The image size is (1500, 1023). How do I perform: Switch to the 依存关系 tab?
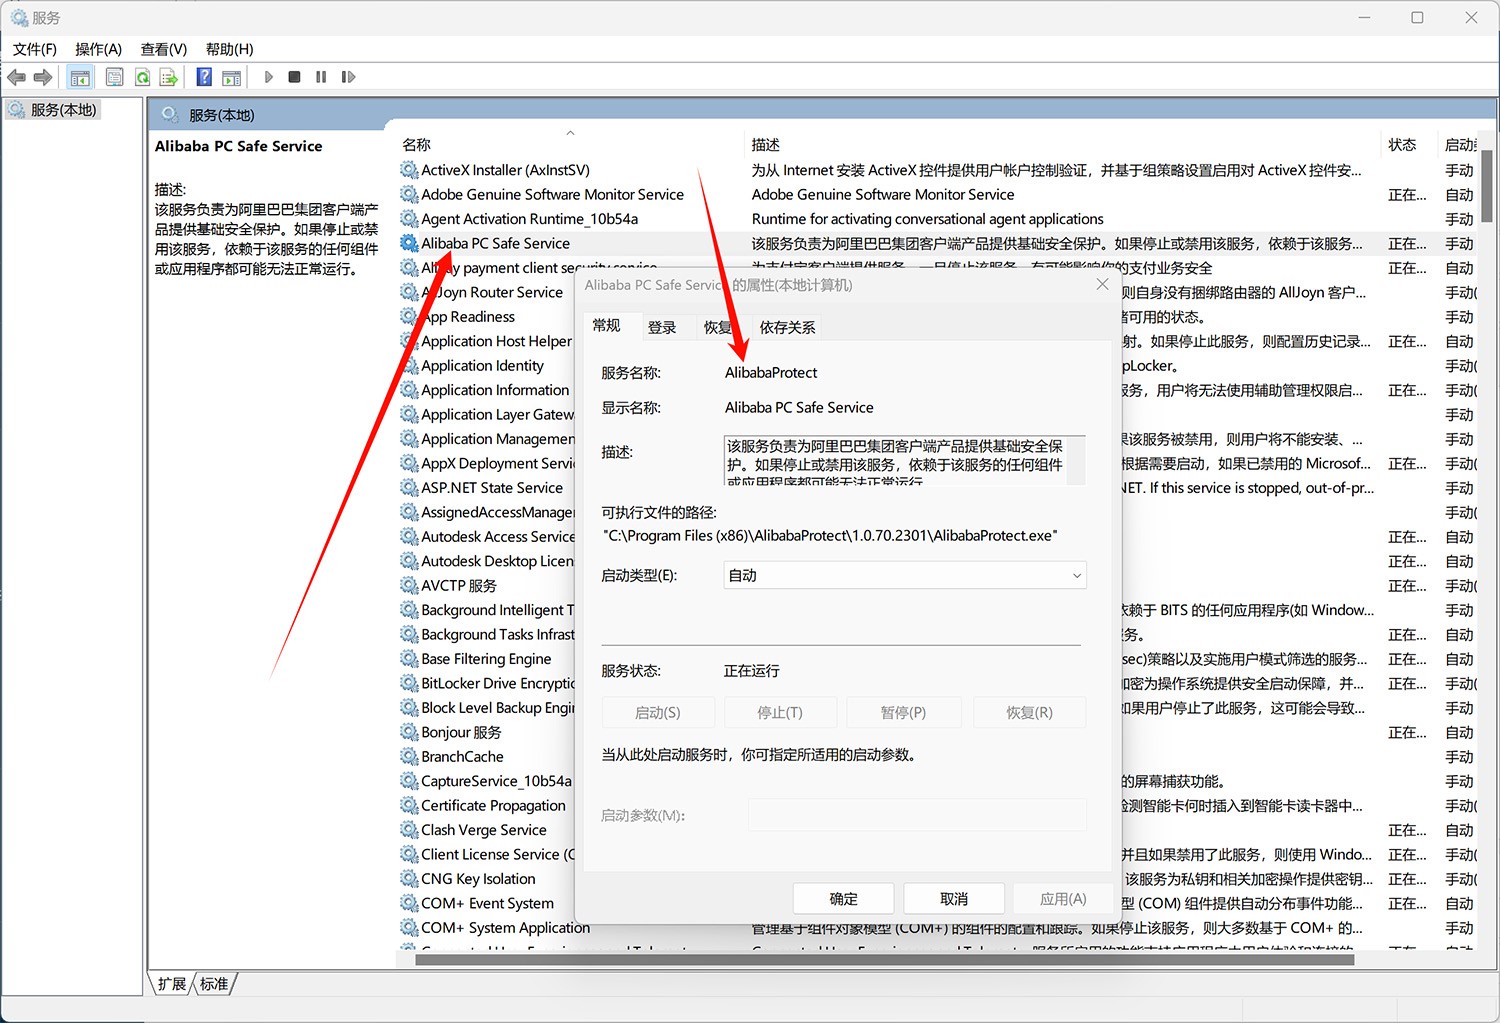click(x=787, y=327)
